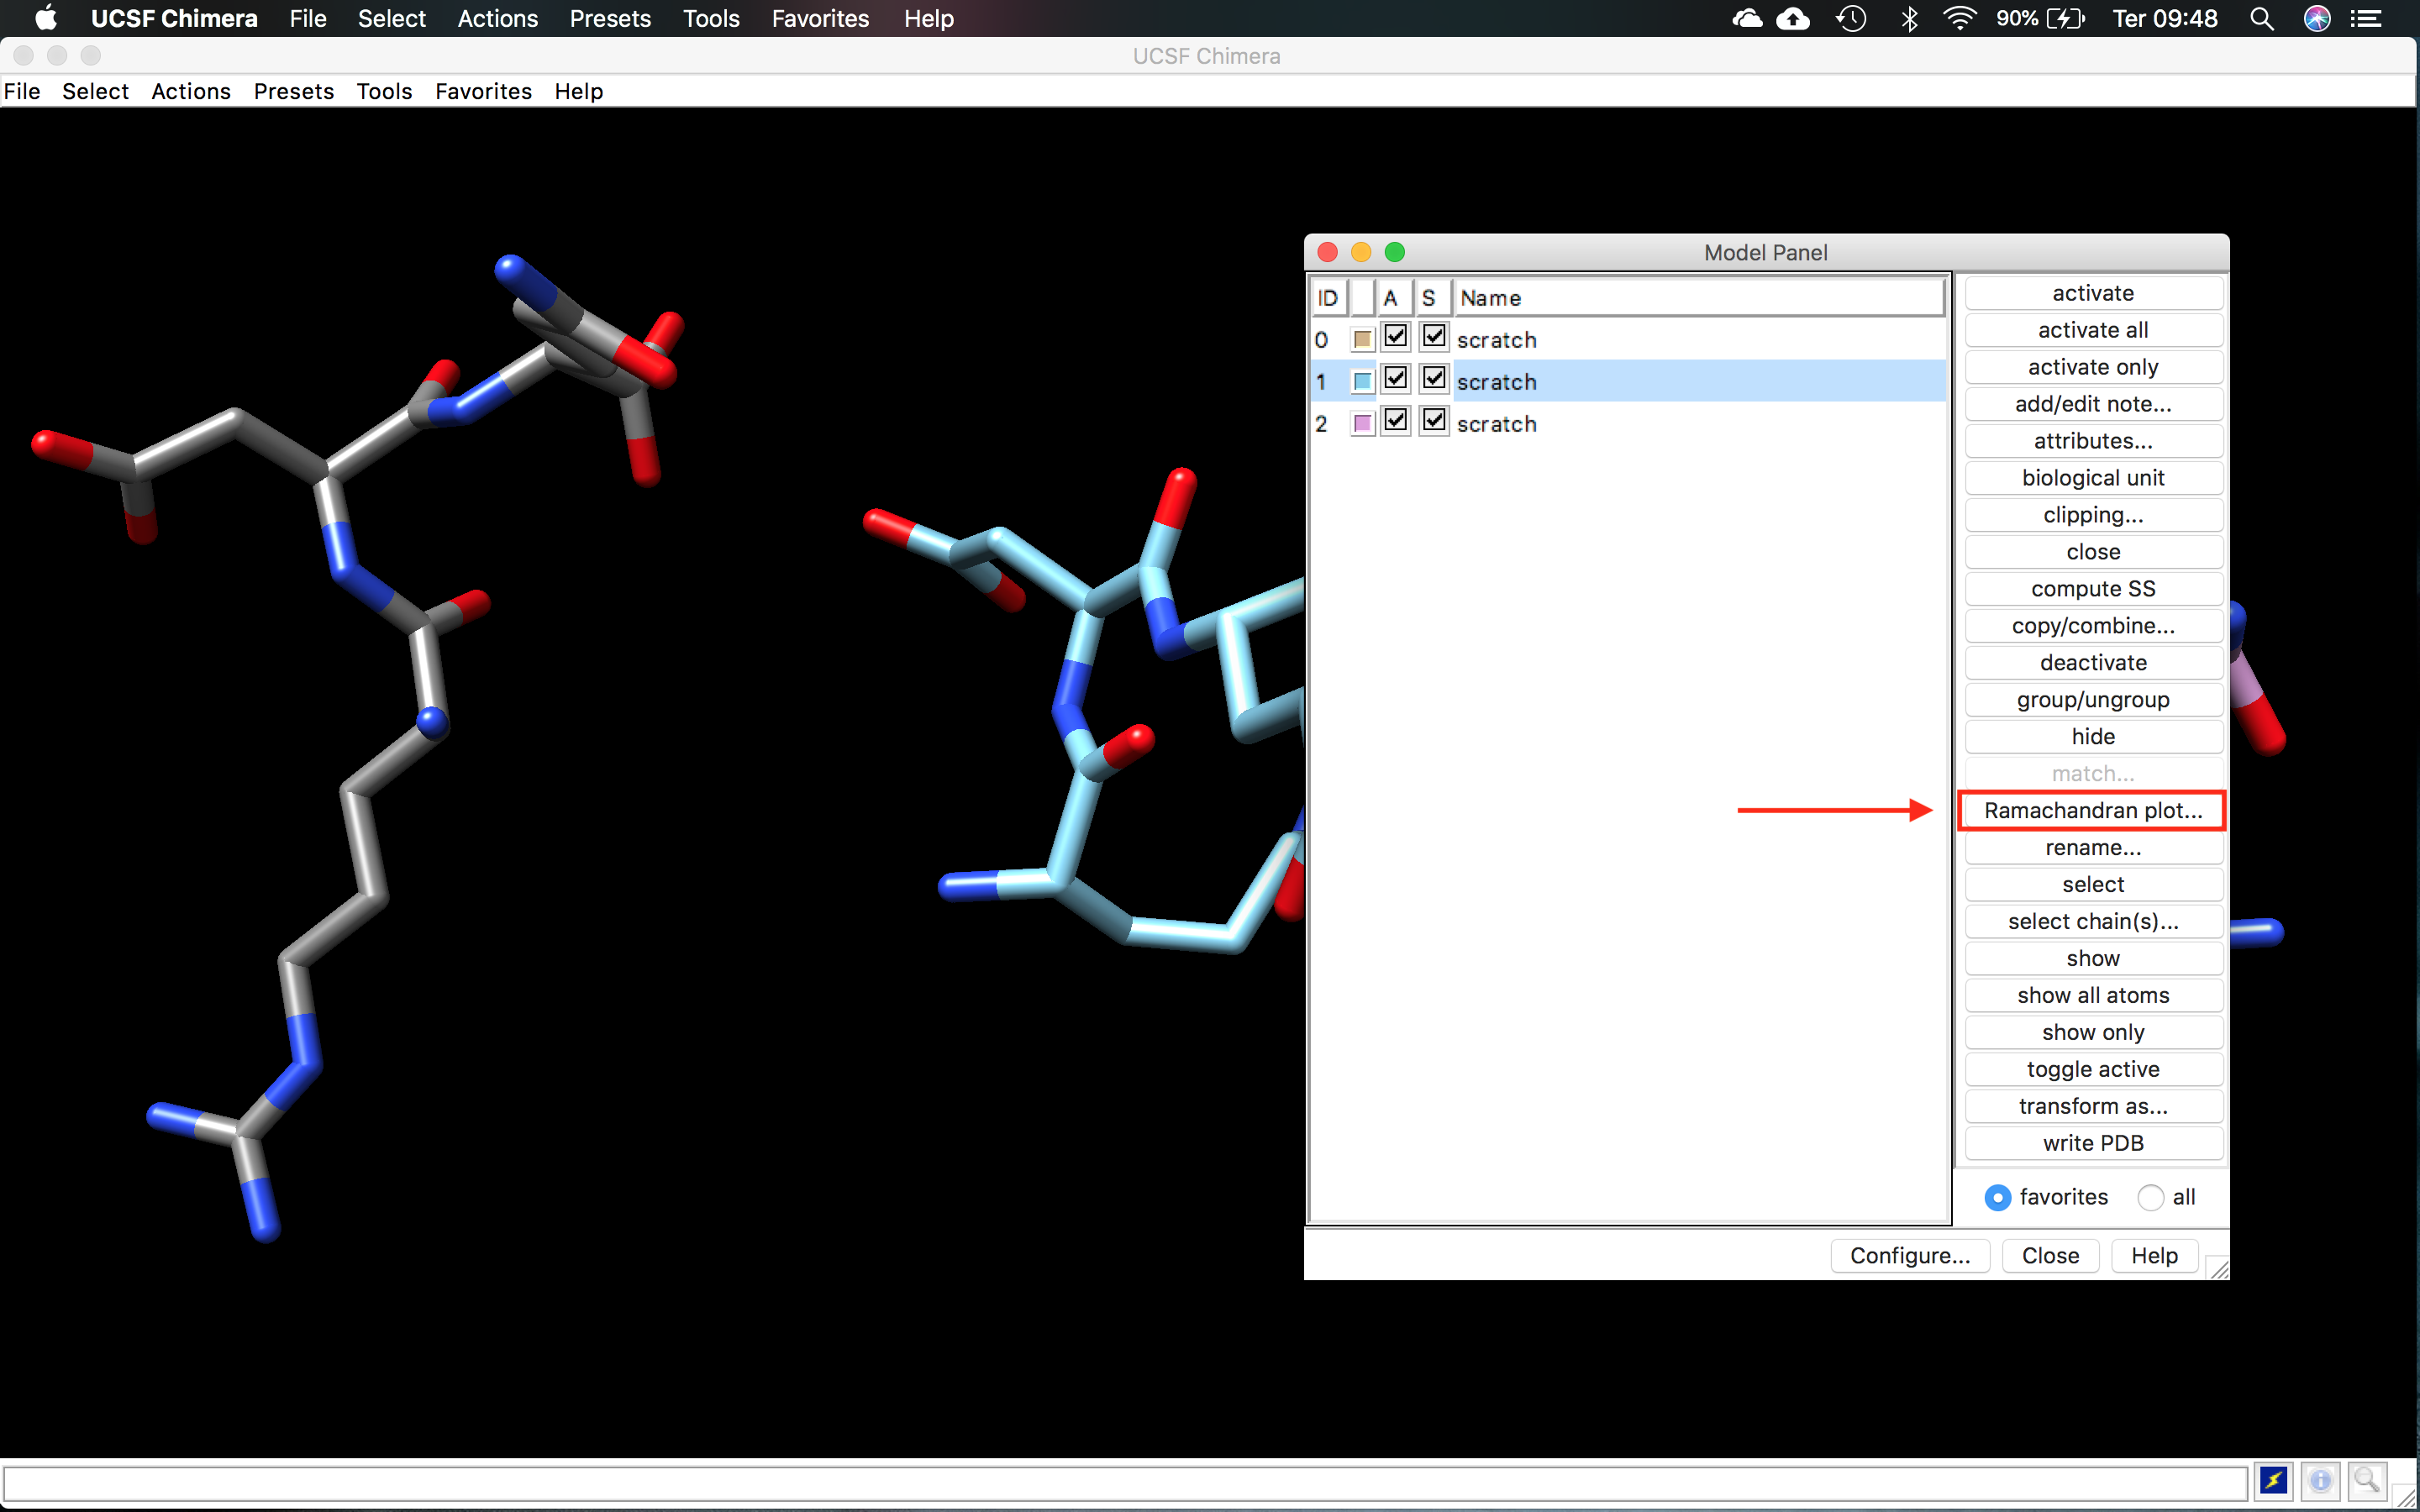The image size is (2420, 1512).
Task: Toggle the Shown checkbox for model 1
Action: point(1434,378)
